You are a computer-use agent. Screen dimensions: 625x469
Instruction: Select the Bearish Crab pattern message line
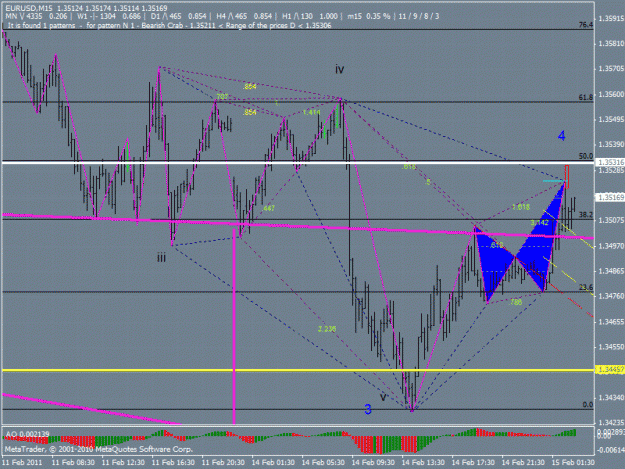(x=169, y=26)
